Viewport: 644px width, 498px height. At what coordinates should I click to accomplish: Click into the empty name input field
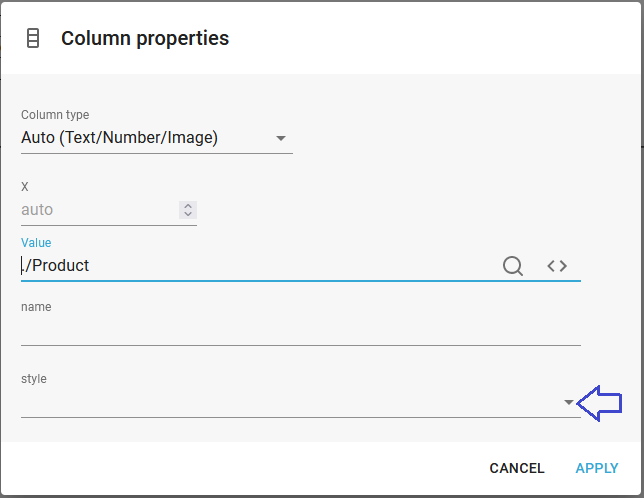[300, 332]
